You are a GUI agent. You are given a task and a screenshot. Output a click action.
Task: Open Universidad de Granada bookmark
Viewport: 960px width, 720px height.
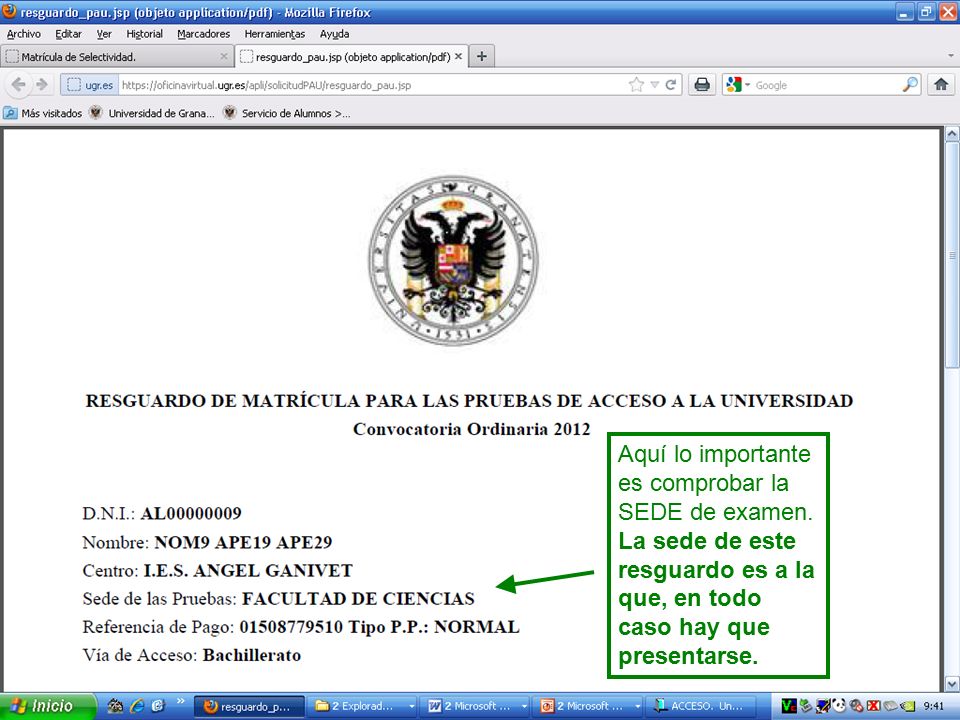[152, 113]
